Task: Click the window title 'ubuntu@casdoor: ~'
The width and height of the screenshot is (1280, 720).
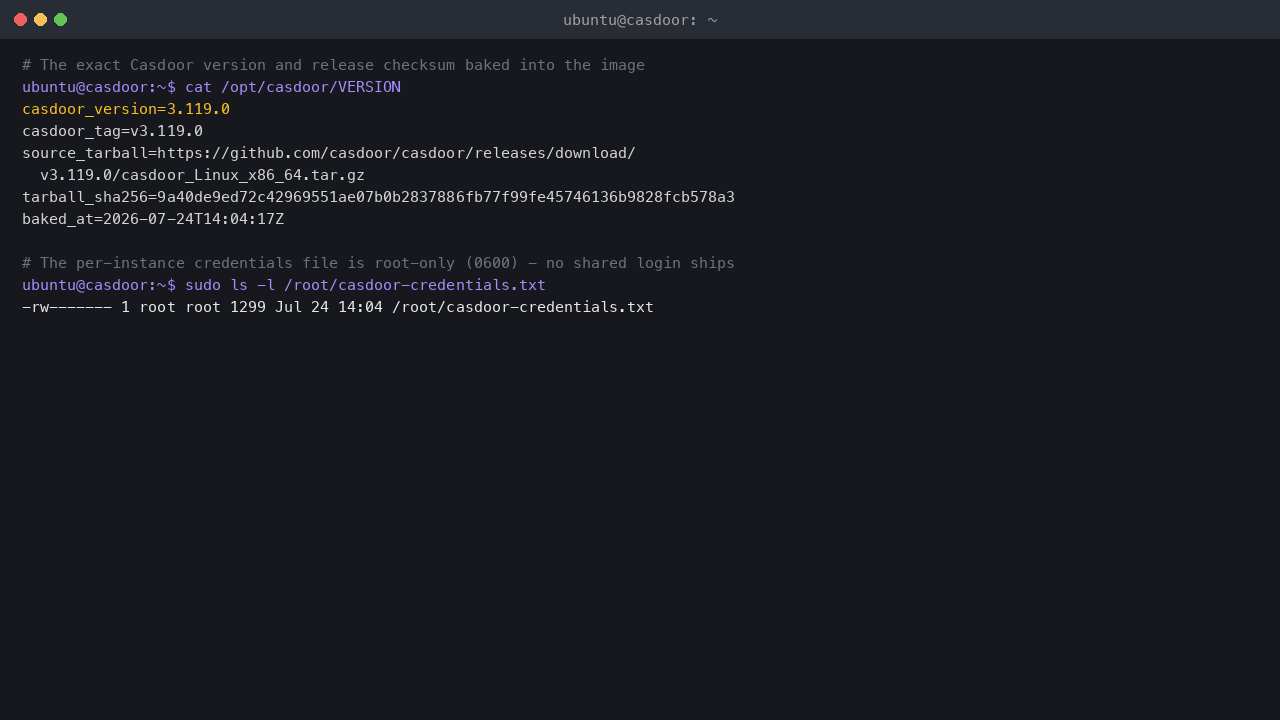Action: (x=640, y=20)
